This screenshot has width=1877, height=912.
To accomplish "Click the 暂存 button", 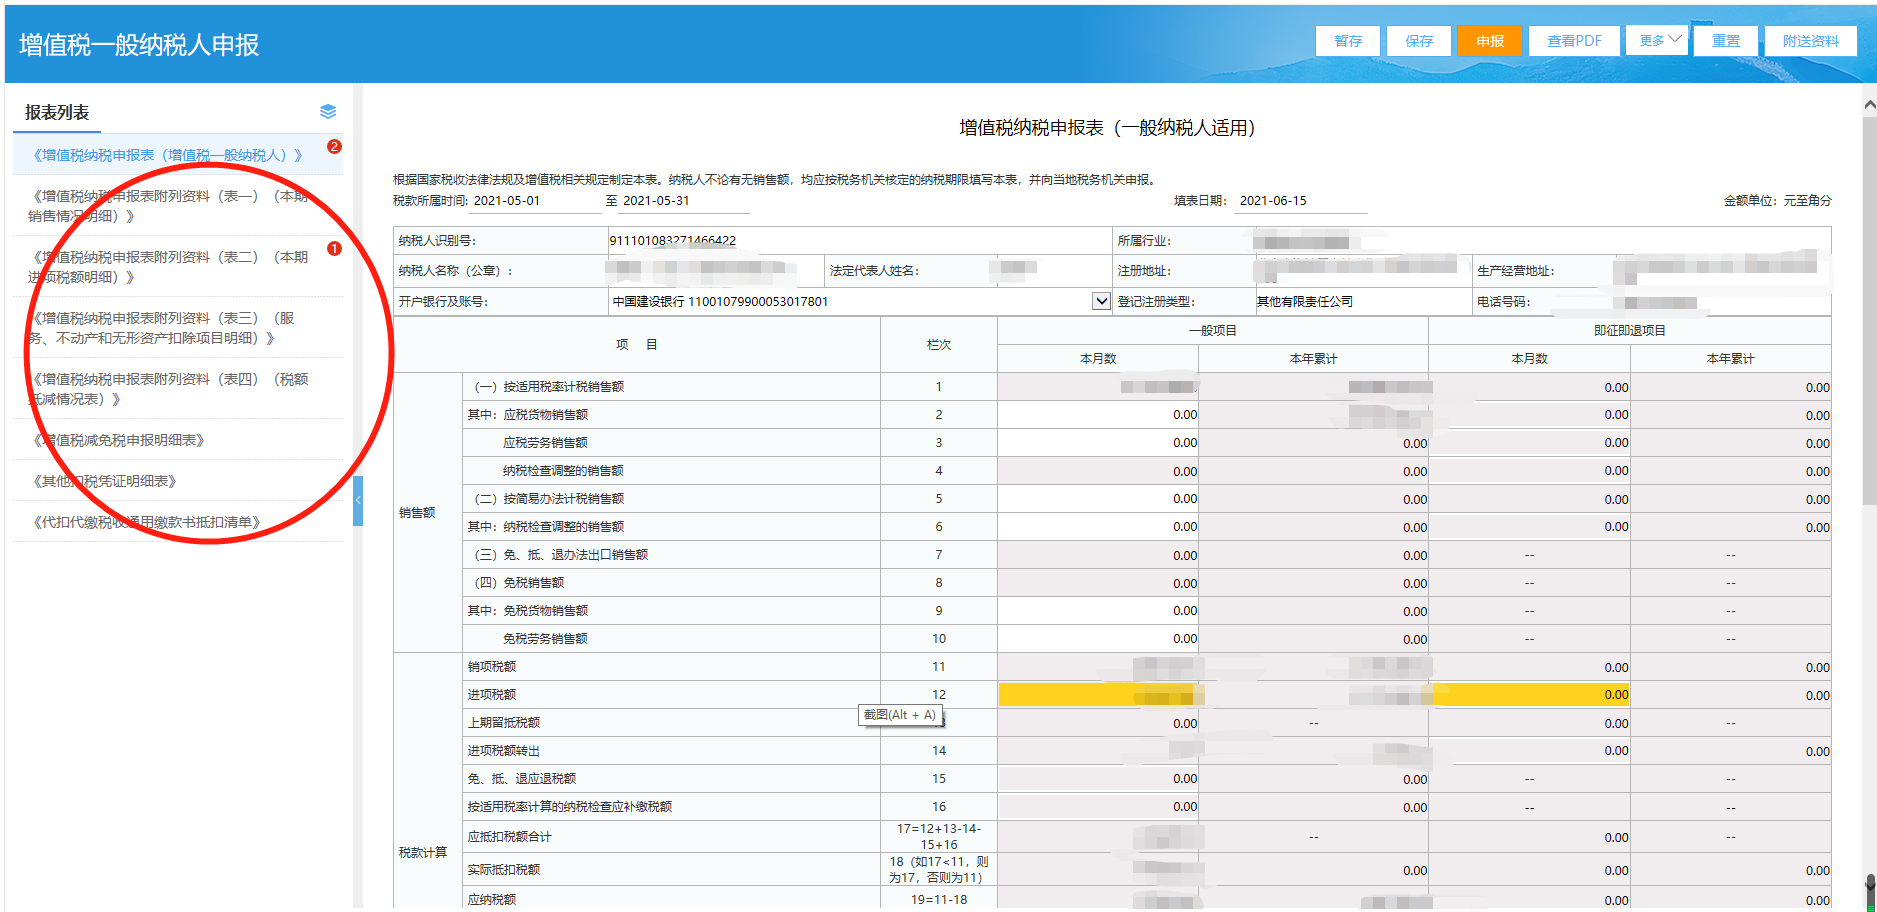I will coord(1348,41).
